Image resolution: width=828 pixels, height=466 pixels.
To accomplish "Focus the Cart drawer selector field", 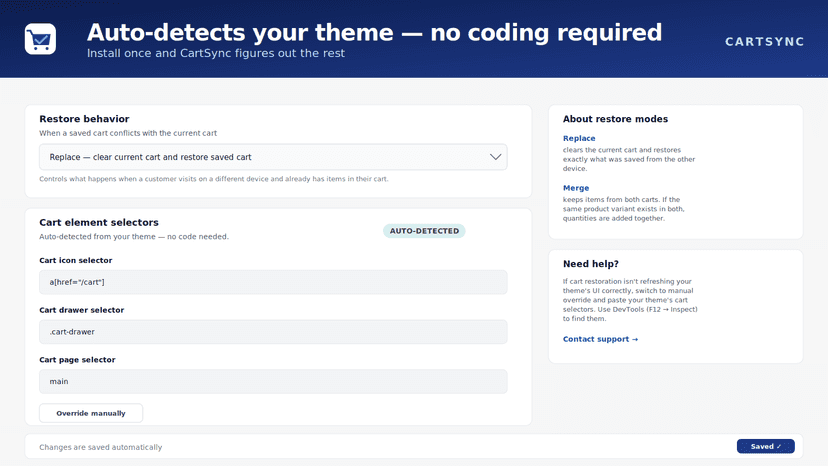I will click(x=273, y=332).
